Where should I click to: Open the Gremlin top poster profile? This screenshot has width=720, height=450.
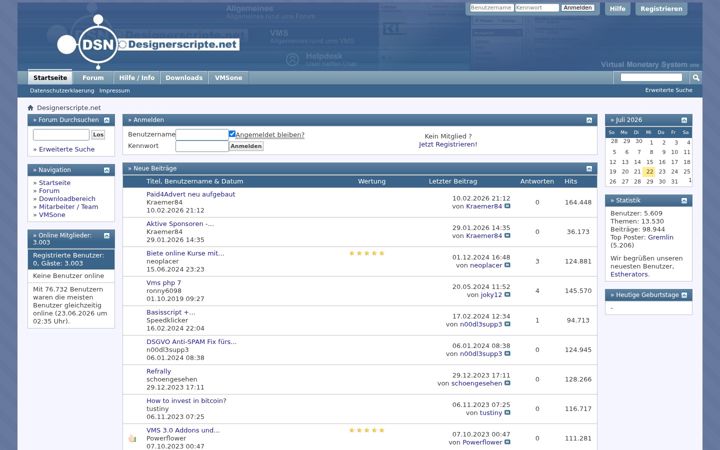(660, 237)
